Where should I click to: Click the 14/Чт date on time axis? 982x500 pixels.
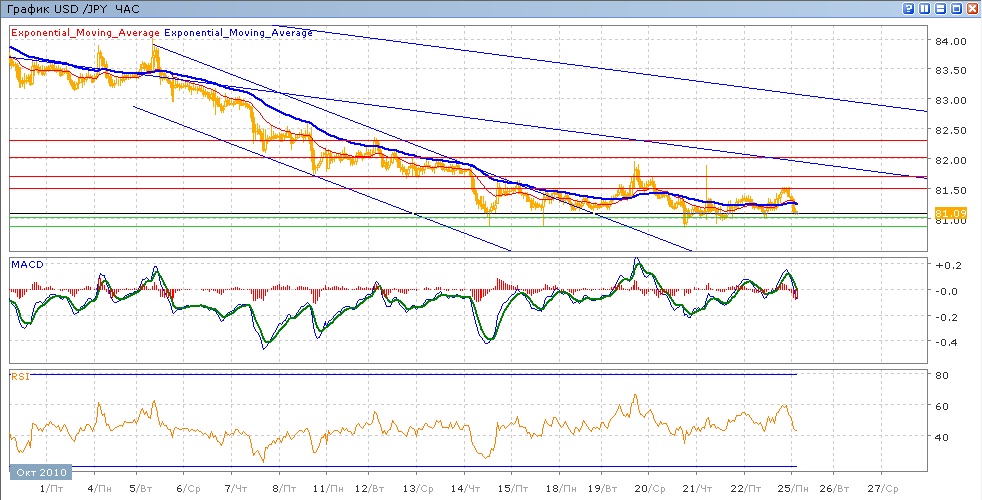(x=465, y=488)
